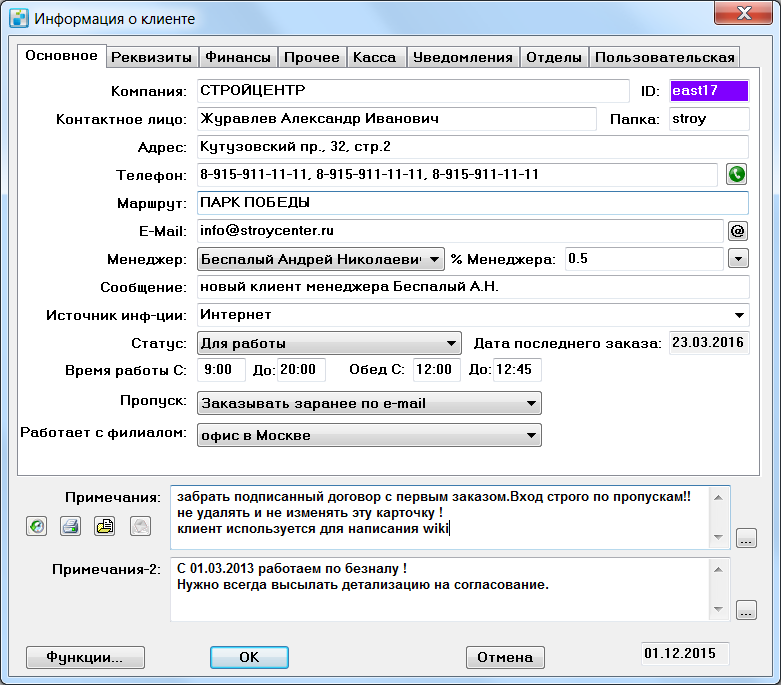Click the grayed envelope icon

(x=140, y=526)
